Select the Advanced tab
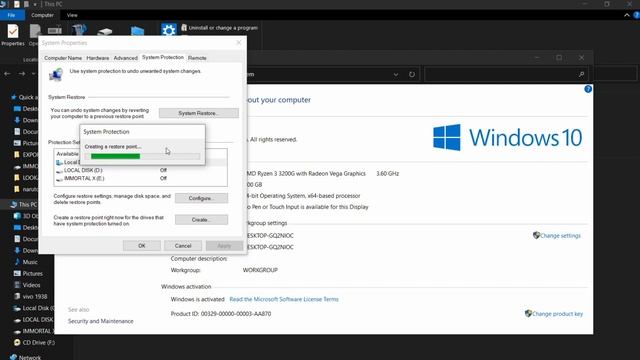 (x=125, y=58)
